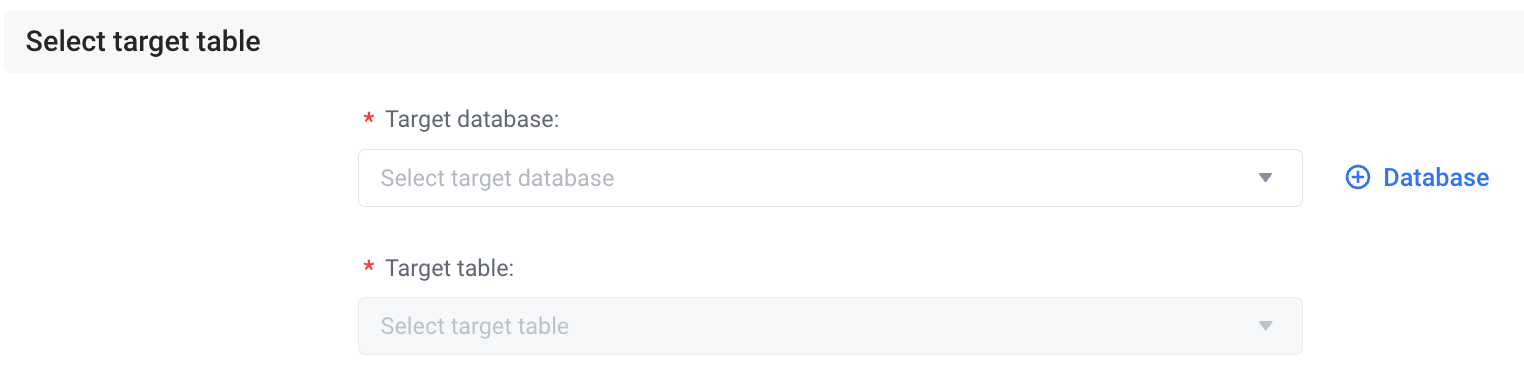This screenshot has height=382, width=1524.
Task: Expand the database list via its down triangle
Action: (1265, 178)
